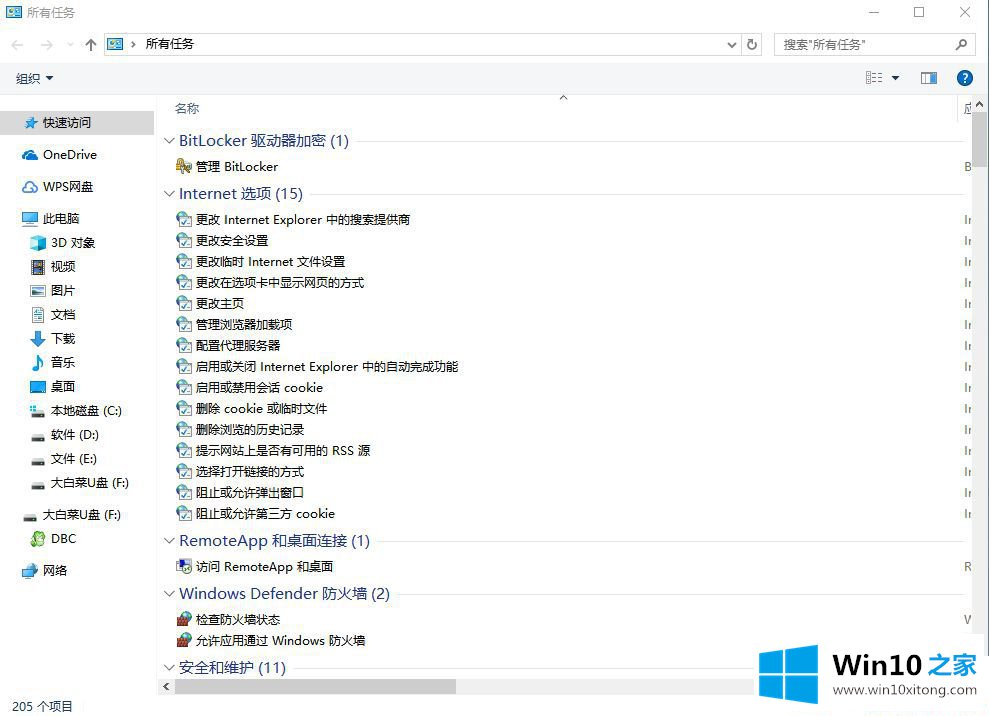The width and height of the screenshot is (989, 716).
Task: Click the 所有任务 address breadcrumb
Action: (x=170, y=44)
